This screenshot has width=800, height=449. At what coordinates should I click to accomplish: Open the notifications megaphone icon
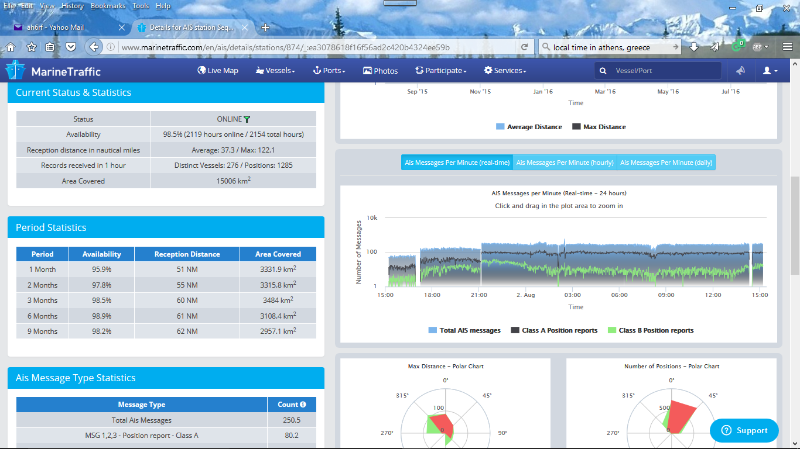pos(740,71)
